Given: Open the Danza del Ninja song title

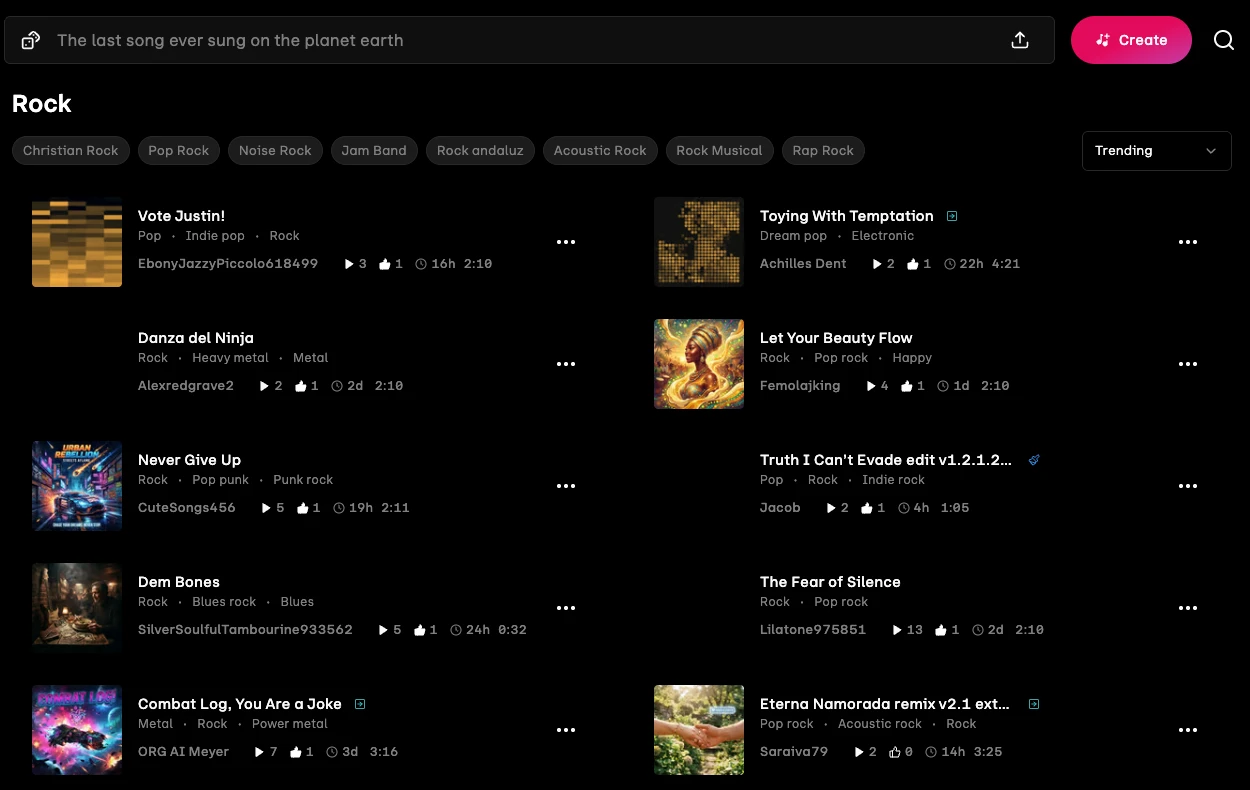Looking at the screenshot, I should point(196,338).
